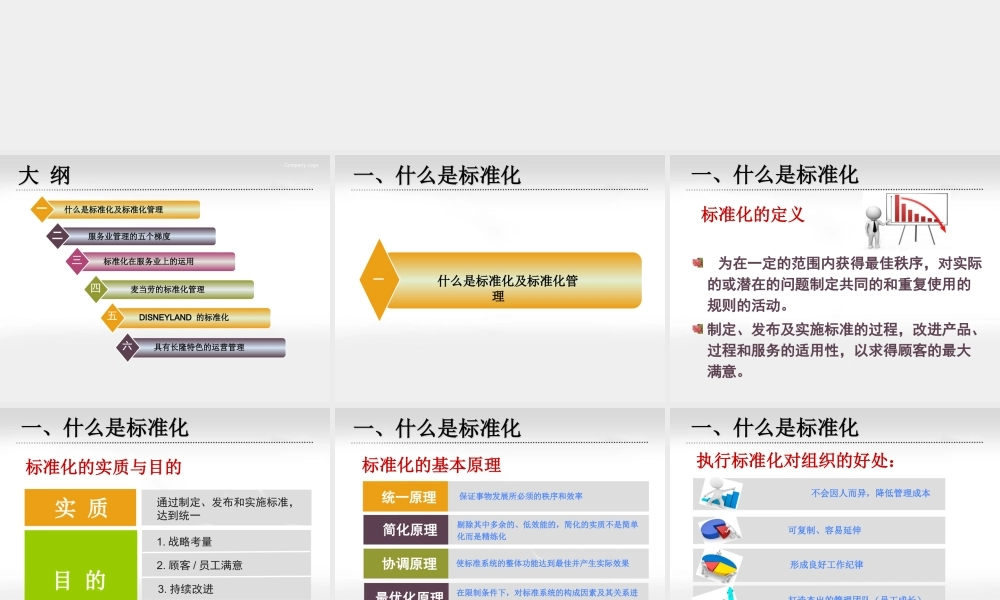The width and height of the screenshot is (1000, 600).
Task: Click the large orange diamond on the banner slide
Action: click(x=379, y=279)
